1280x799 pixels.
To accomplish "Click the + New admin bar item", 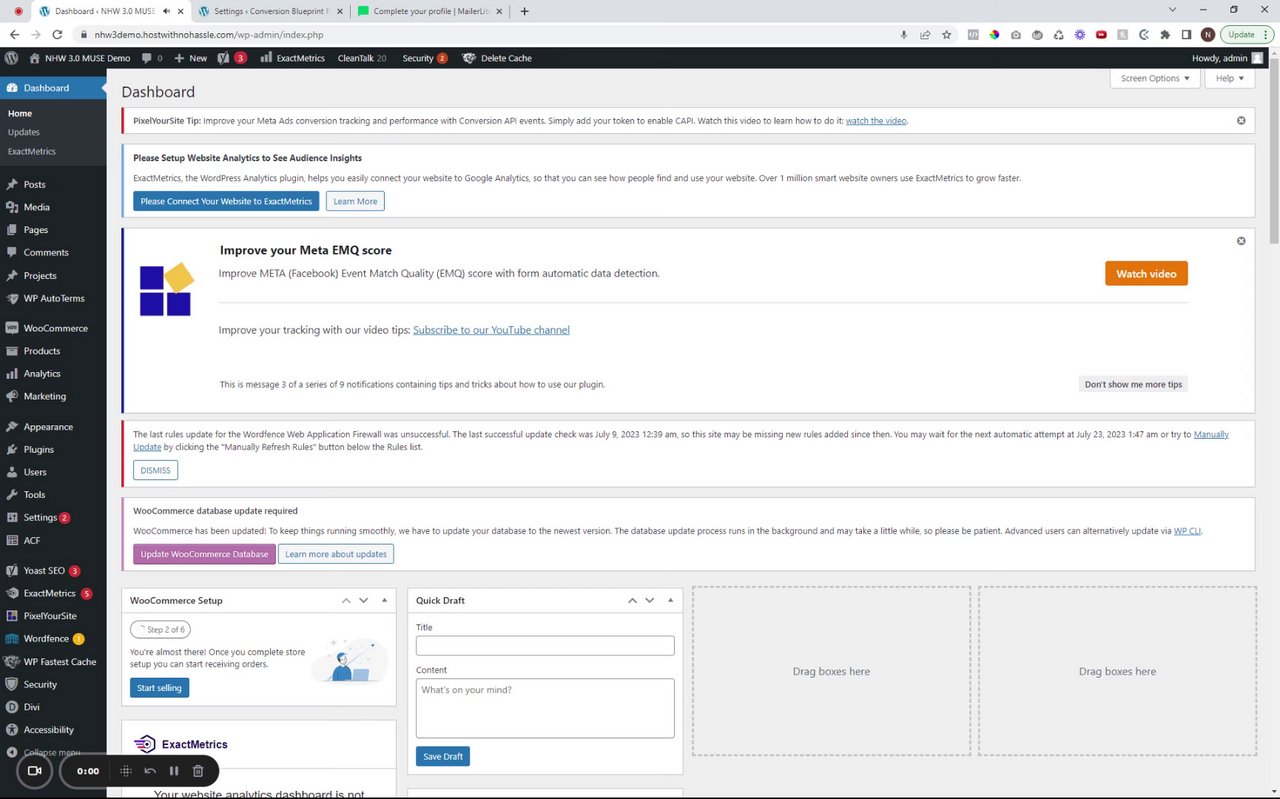I will point(191,58).
